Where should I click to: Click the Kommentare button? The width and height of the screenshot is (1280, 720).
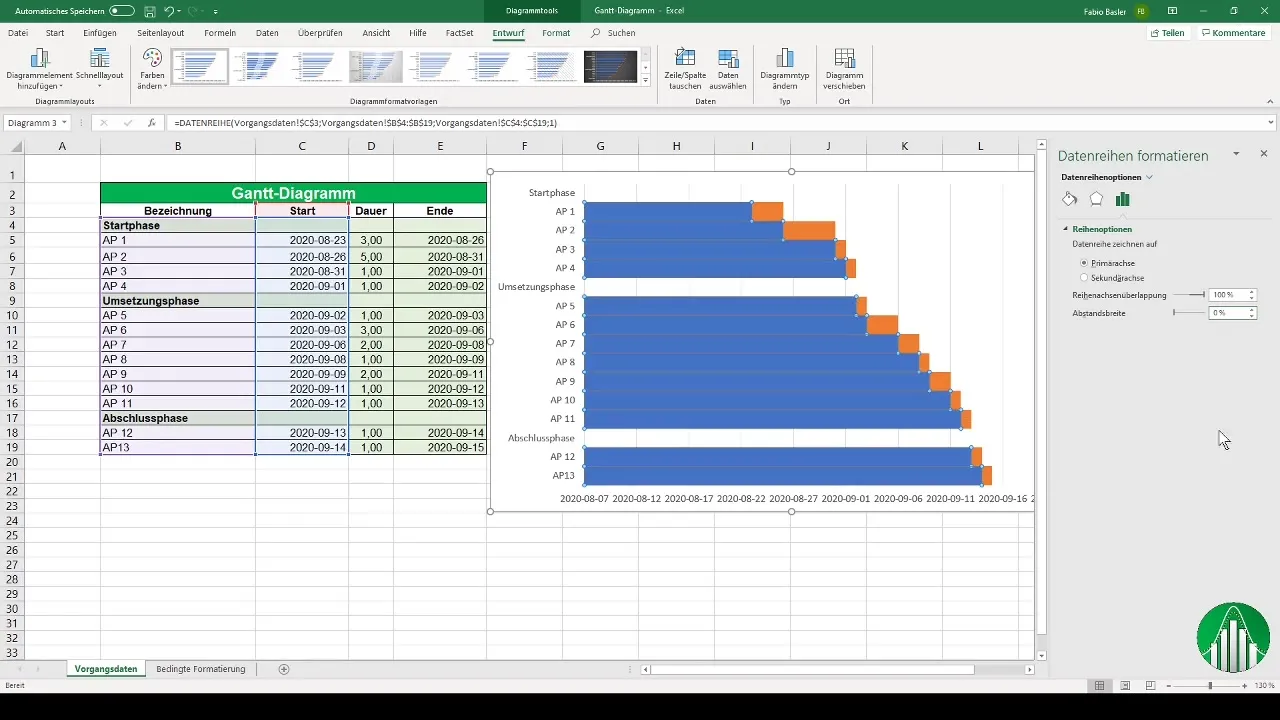[x=1233, y=33]
